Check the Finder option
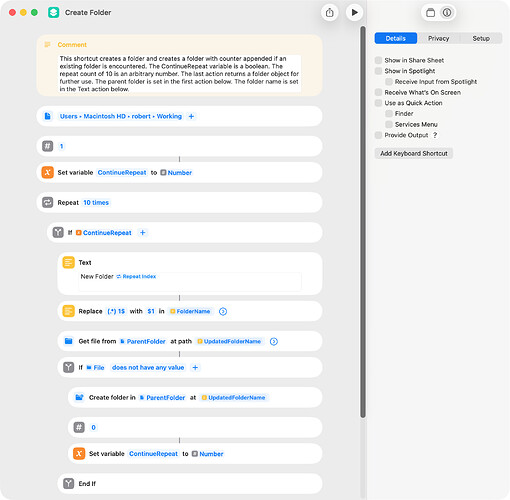Image resolution: width=510 pixels, height=500 pixels. pyautogui.click(x=389, y=114)
